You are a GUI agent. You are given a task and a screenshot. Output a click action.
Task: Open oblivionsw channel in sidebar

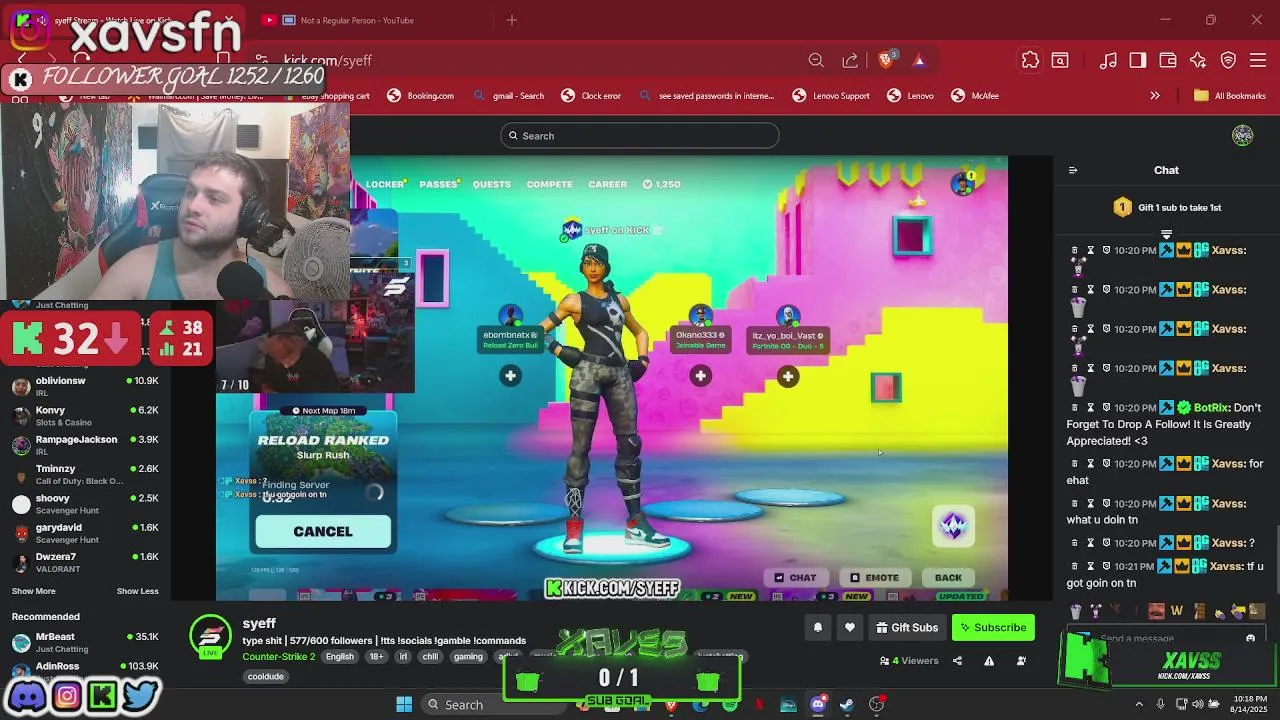(x=85, y=387)
